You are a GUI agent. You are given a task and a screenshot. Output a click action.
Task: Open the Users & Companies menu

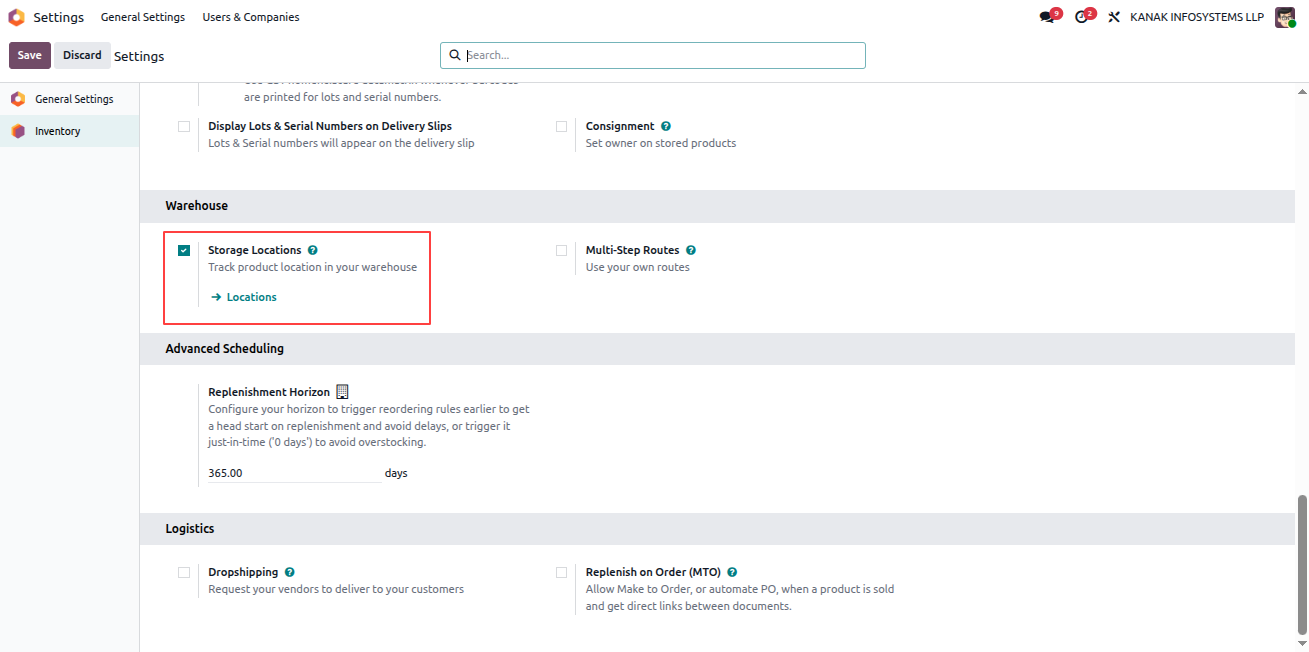coord(251,17)
